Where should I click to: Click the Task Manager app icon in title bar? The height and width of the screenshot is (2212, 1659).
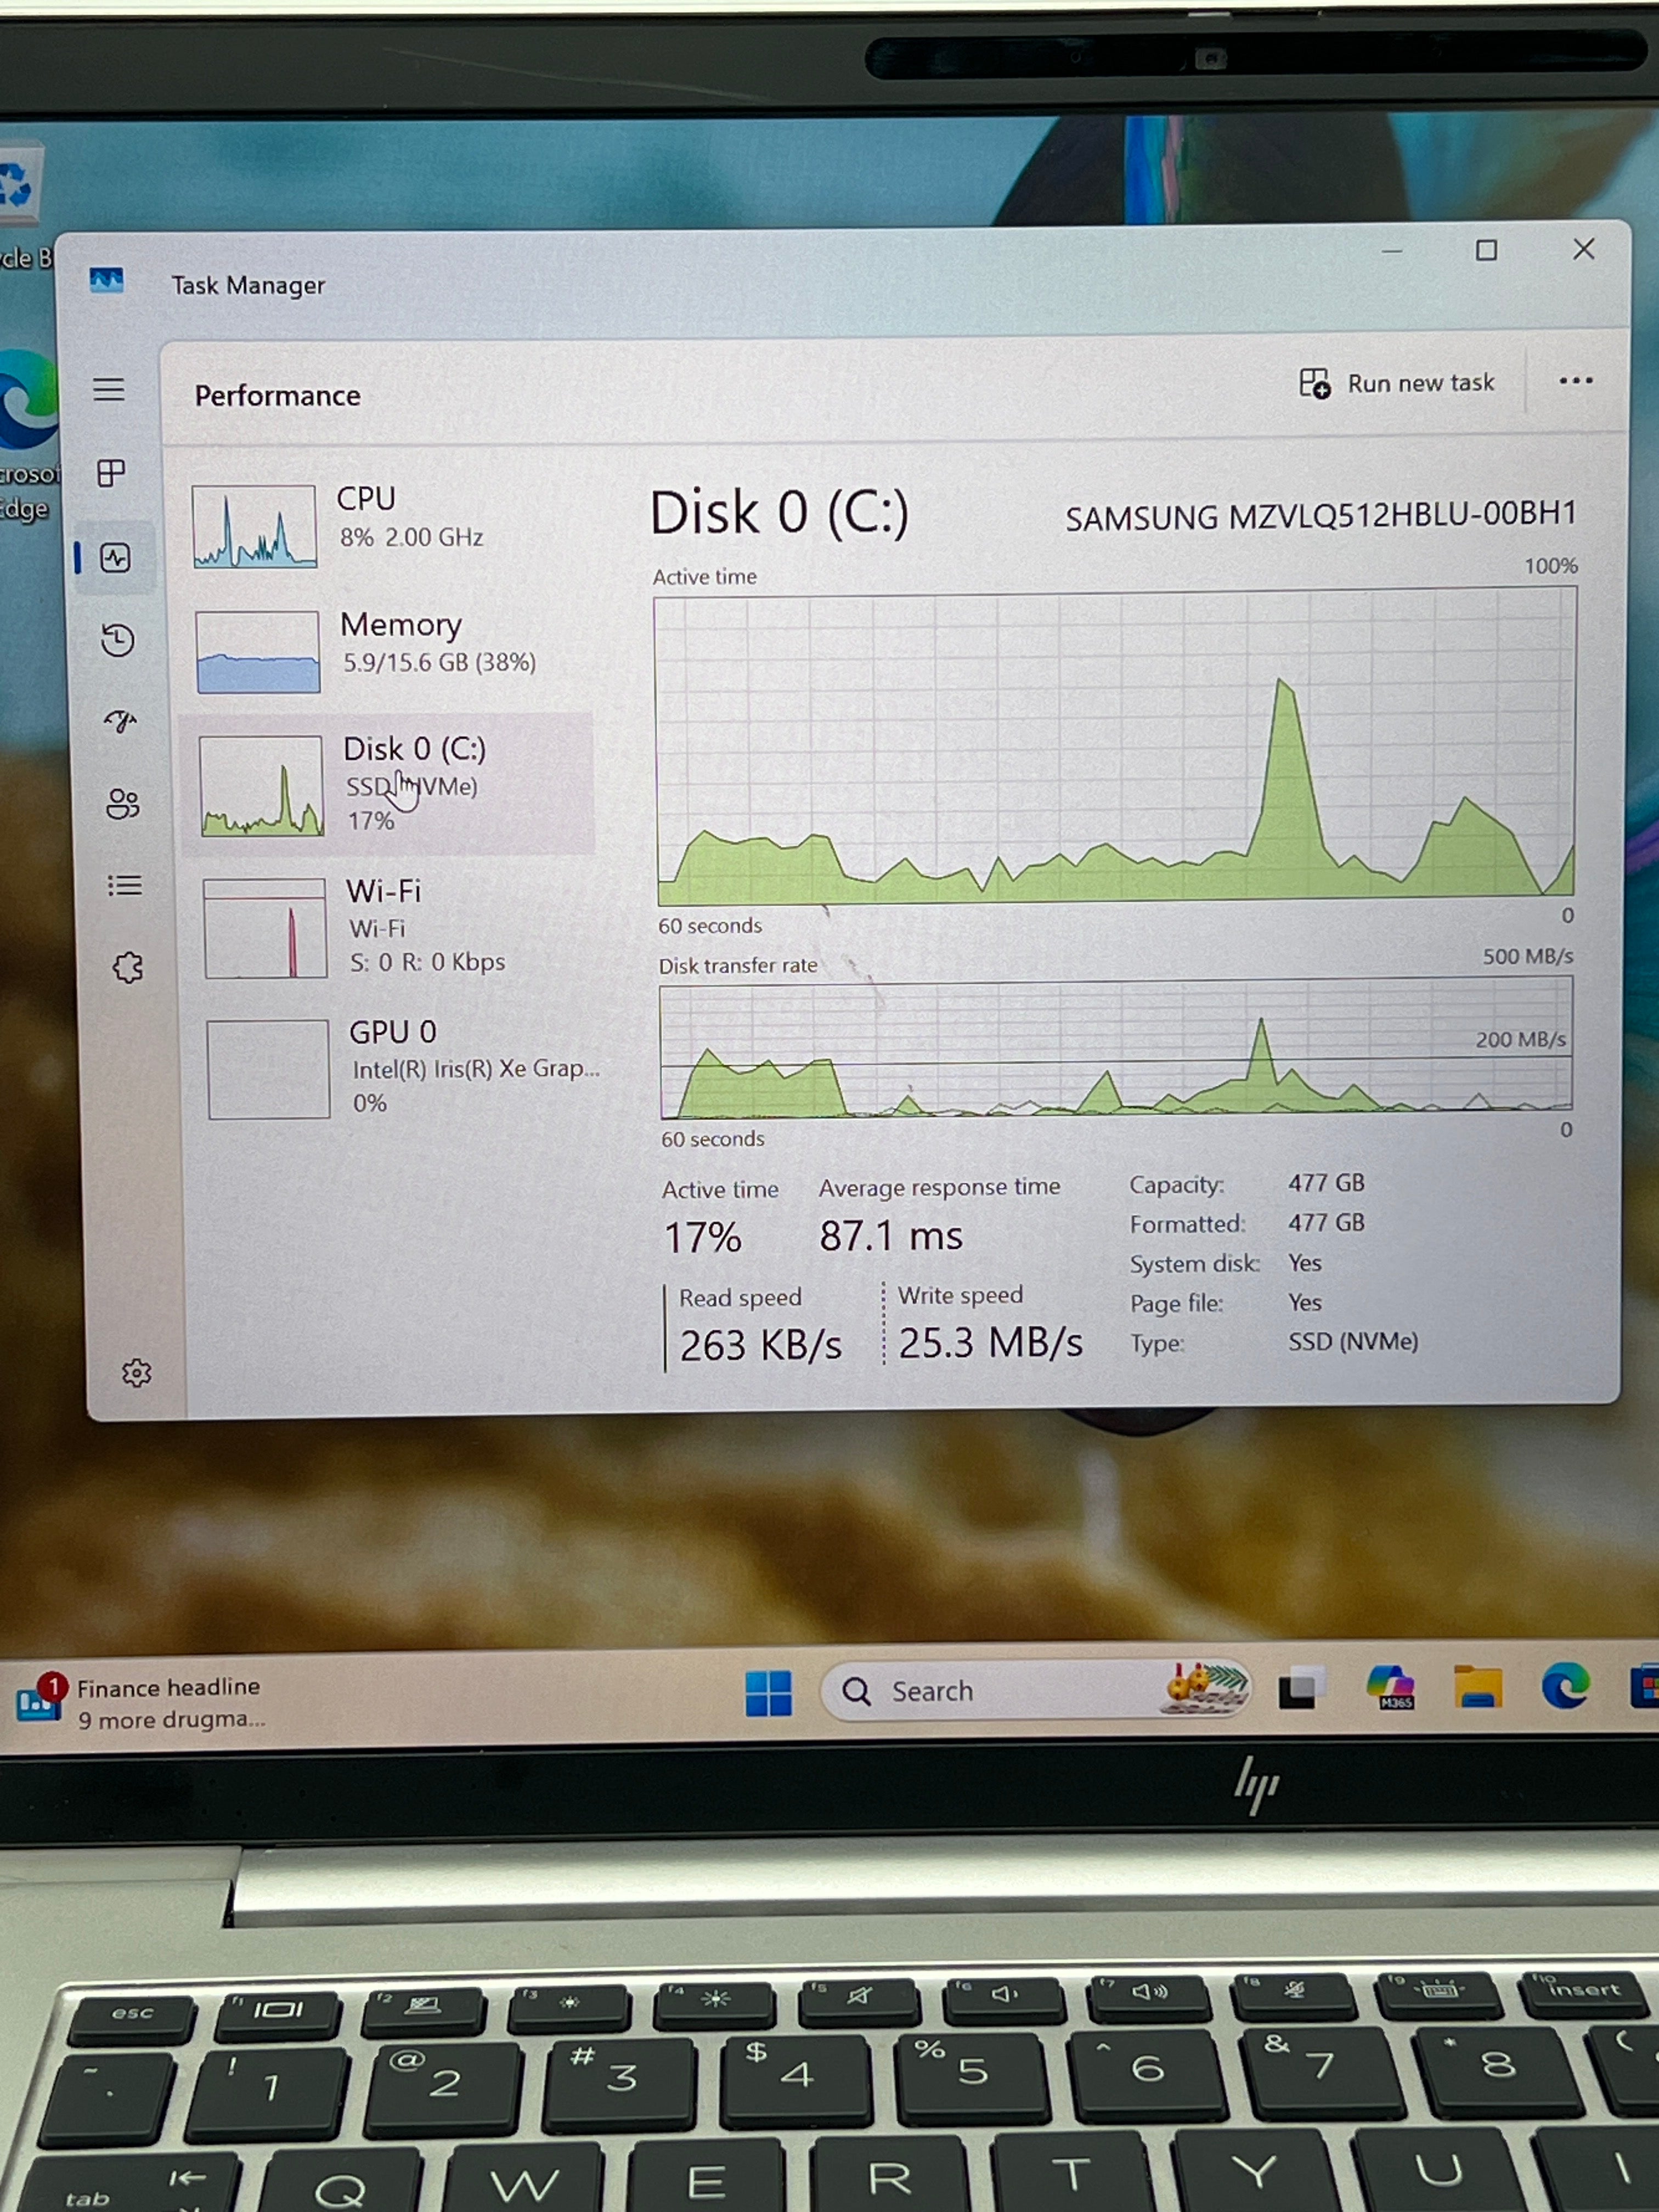pos(106,281)
